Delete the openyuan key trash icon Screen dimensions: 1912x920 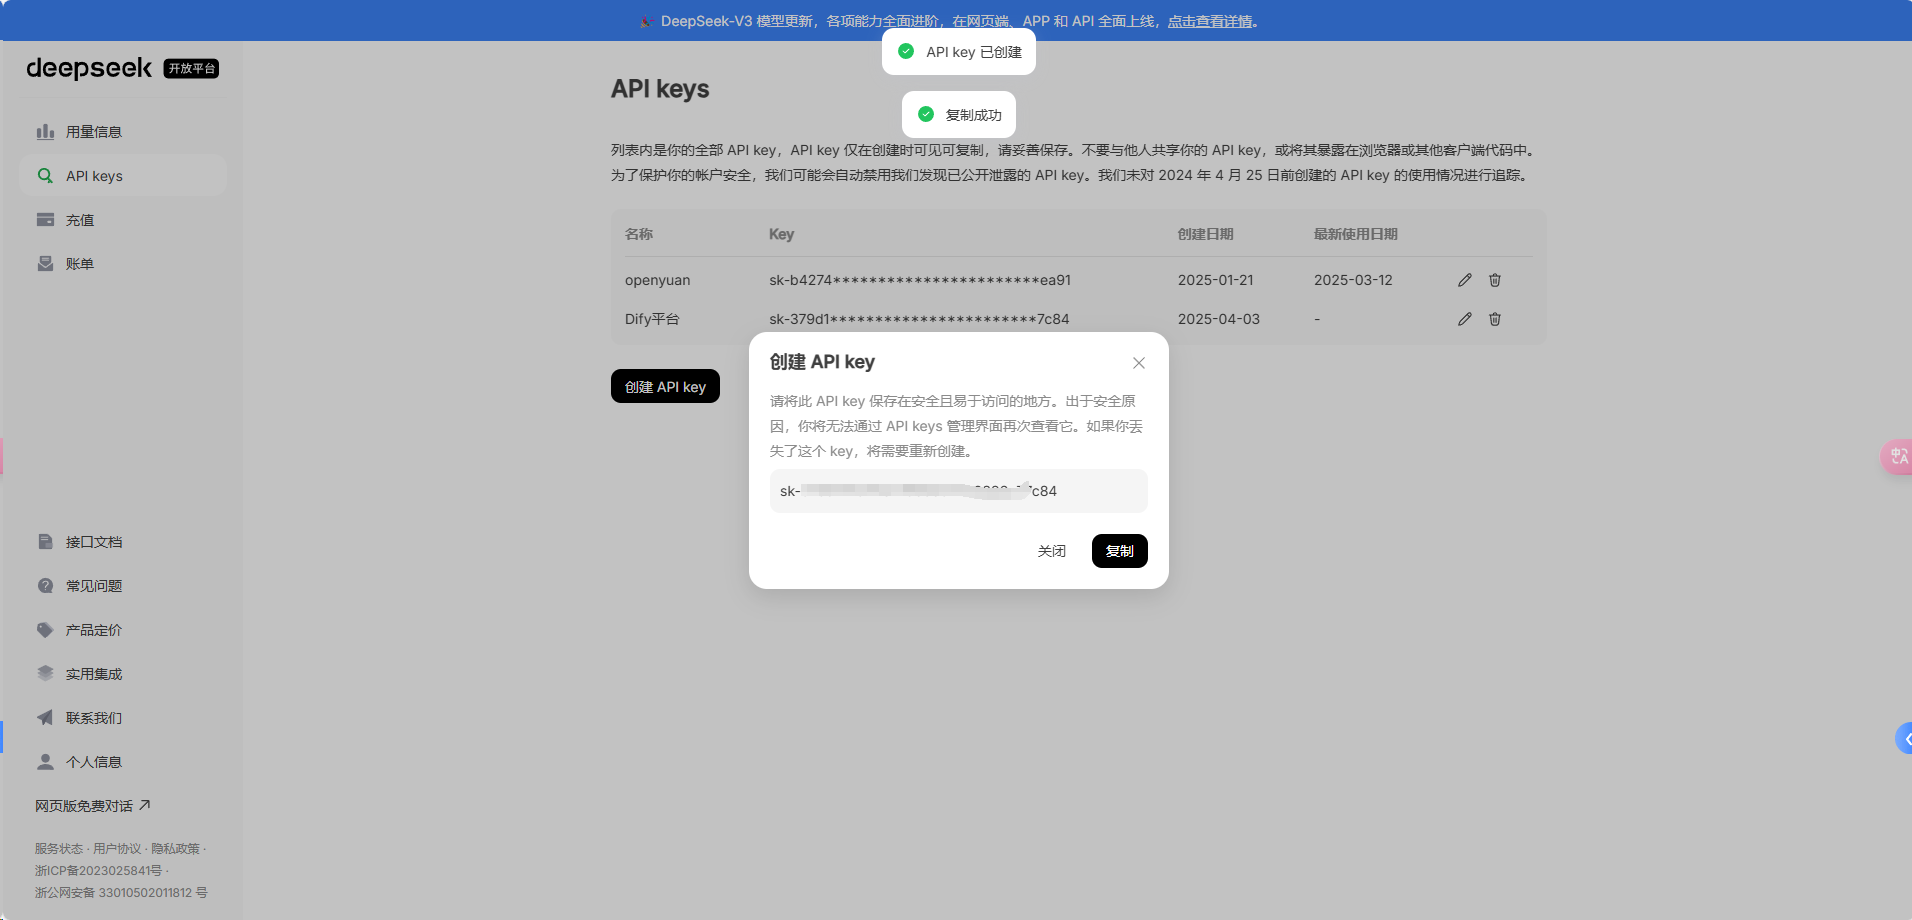point(1495,280)
